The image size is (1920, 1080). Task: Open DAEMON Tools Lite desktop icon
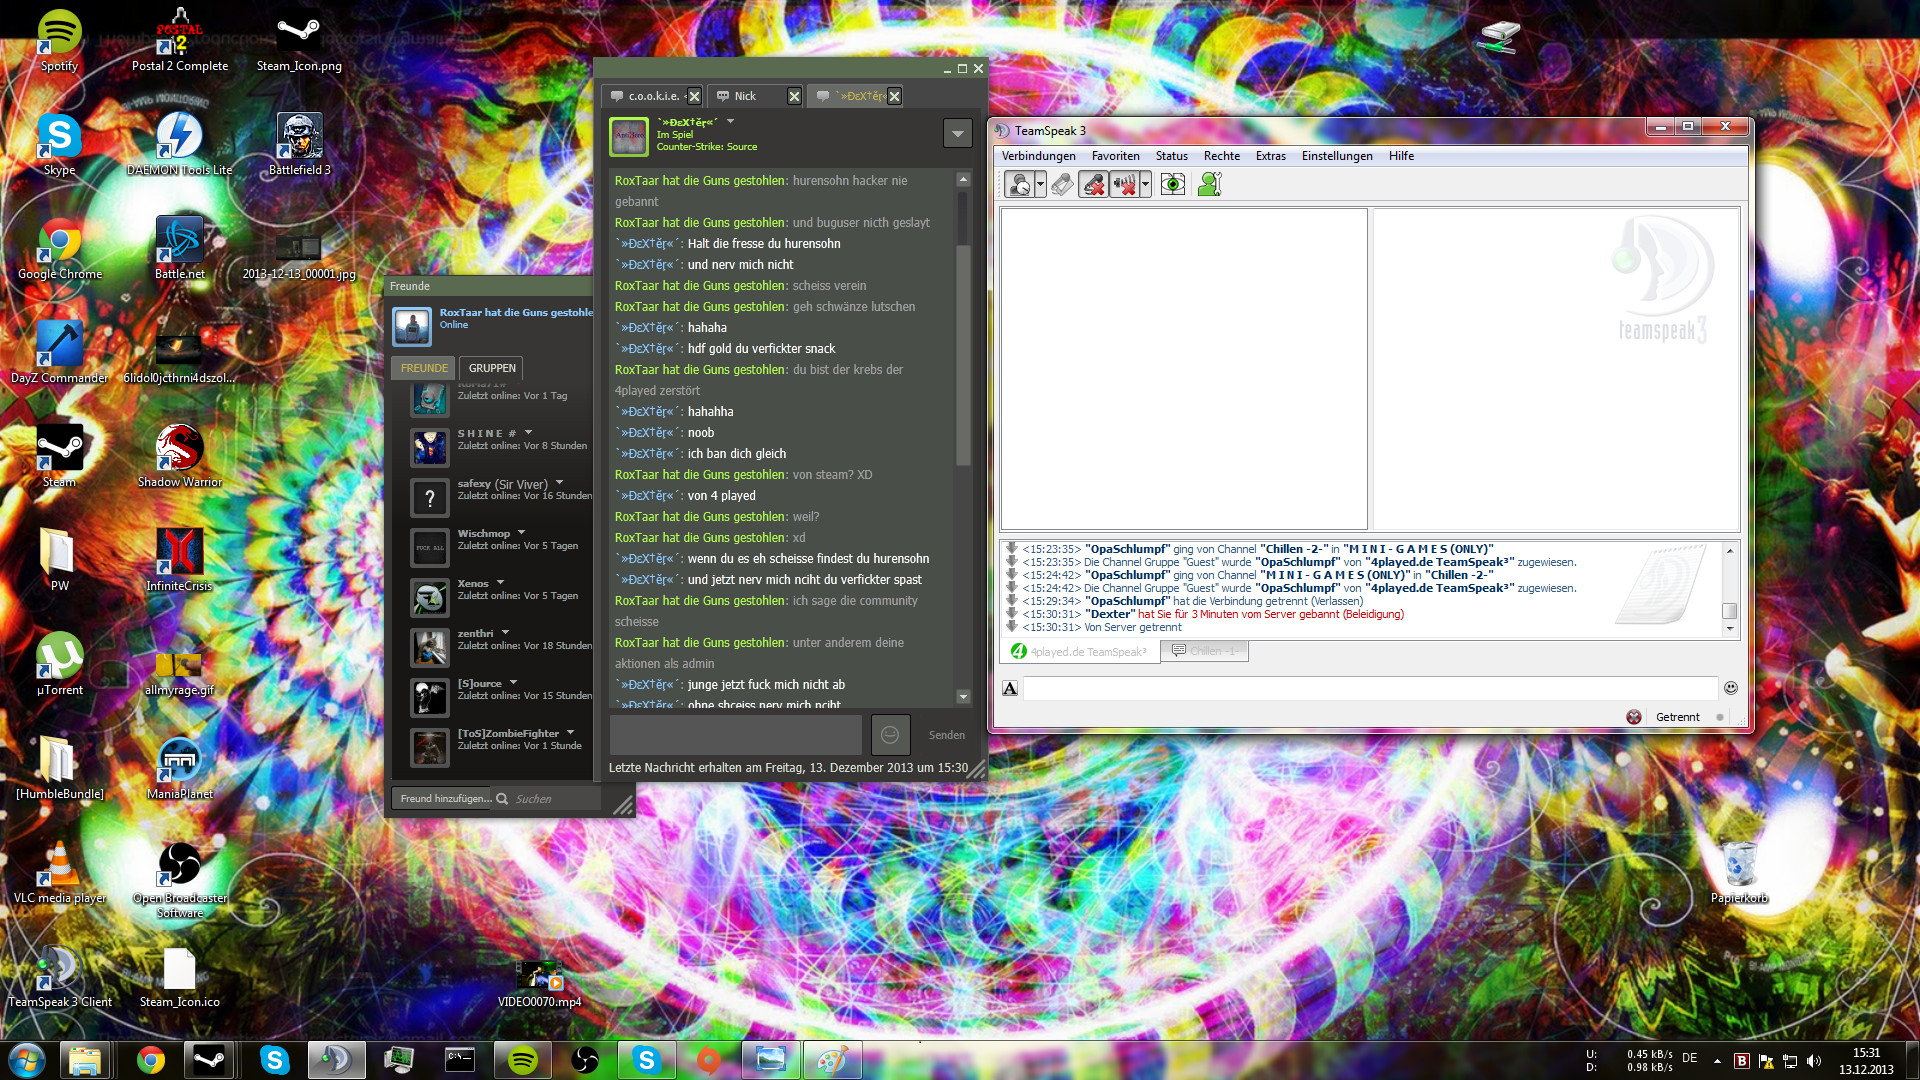click(x=179, y=144)
